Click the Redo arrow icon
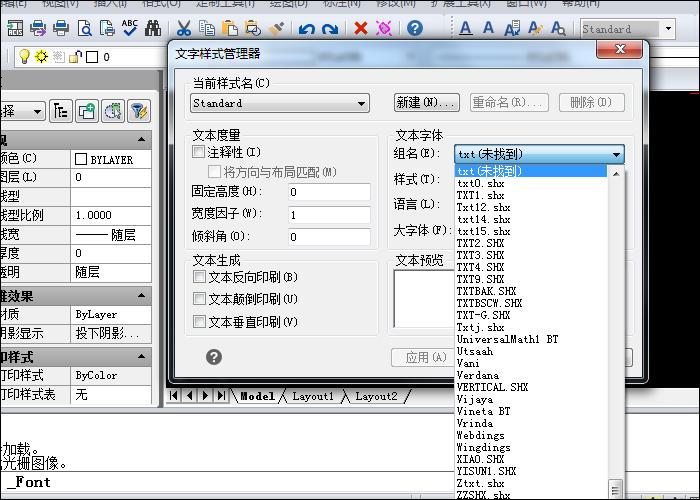700x500 pixels. click(330, 29)
